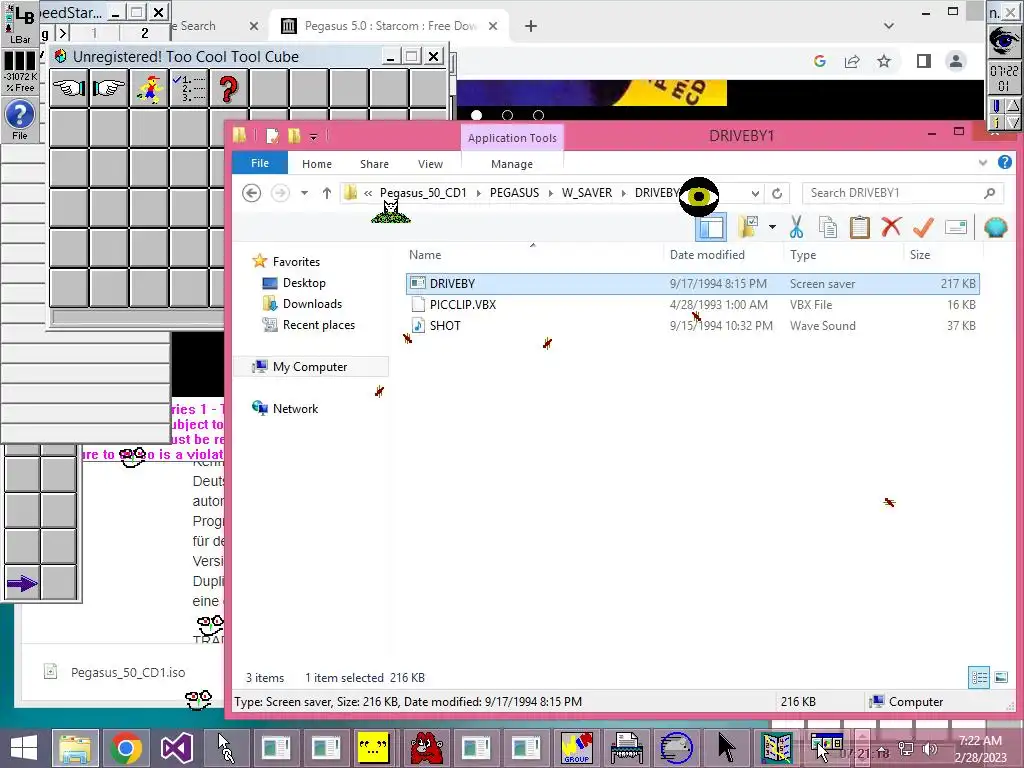1024x768 pixels.
Task: Select My Computer in the navigation pane
Action: 310,367
